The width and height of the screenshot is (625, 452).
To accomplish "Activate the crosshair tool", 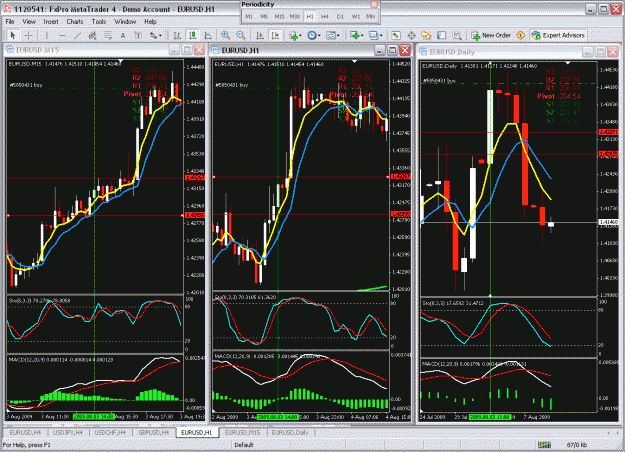I will [x=28, y=35].
